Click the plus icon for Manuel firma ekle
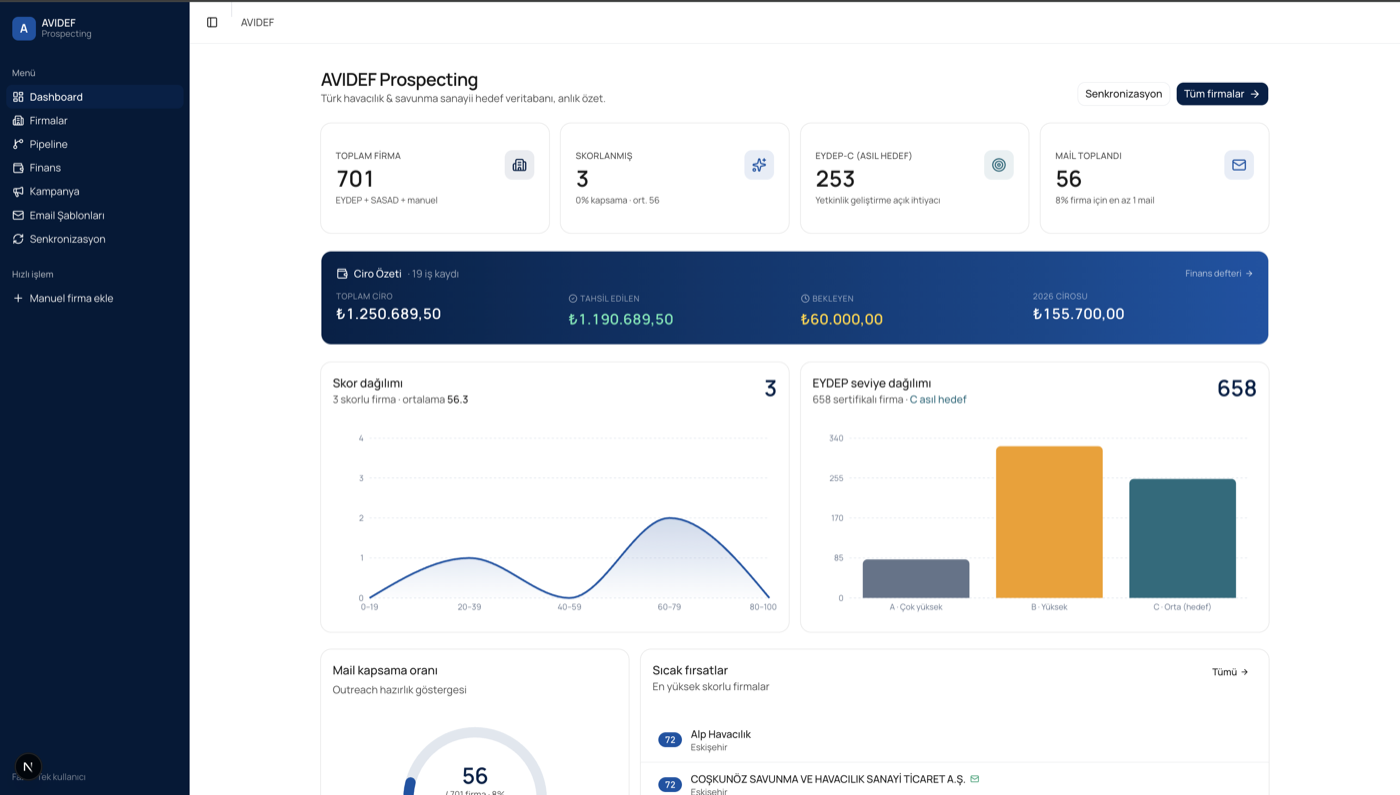1400x795 pixels. (18, 298)
